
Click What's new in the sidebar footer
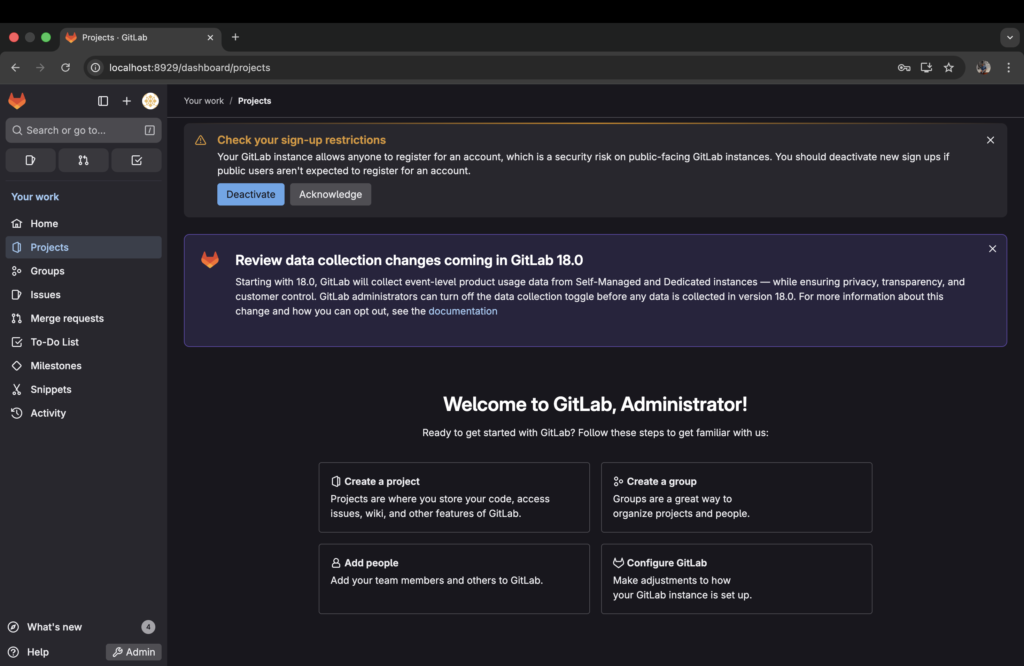[x=56, y=626]
